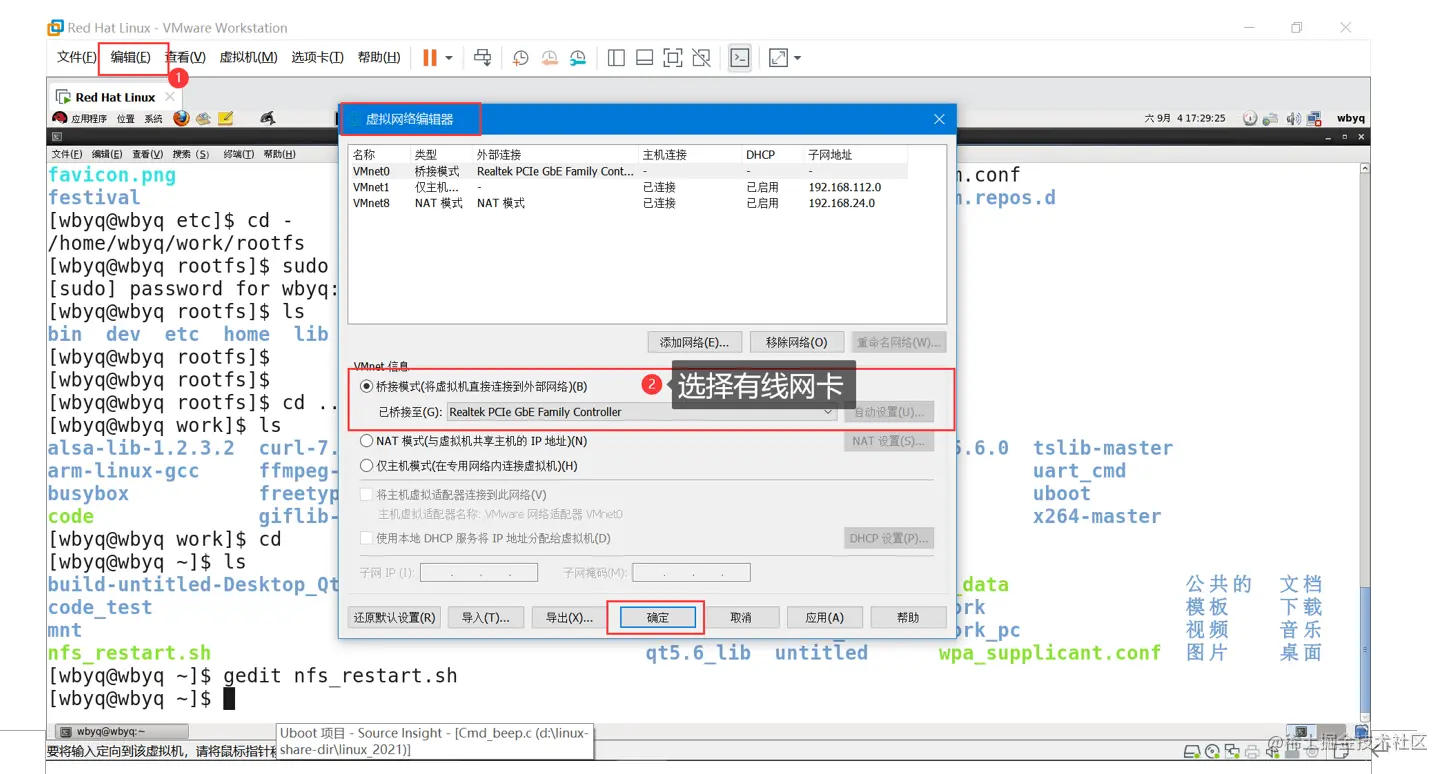This screenshot has width=1449, height=774.
Task: Click subnet address 192.168.112.0
Action: click(x=845, y=187)
